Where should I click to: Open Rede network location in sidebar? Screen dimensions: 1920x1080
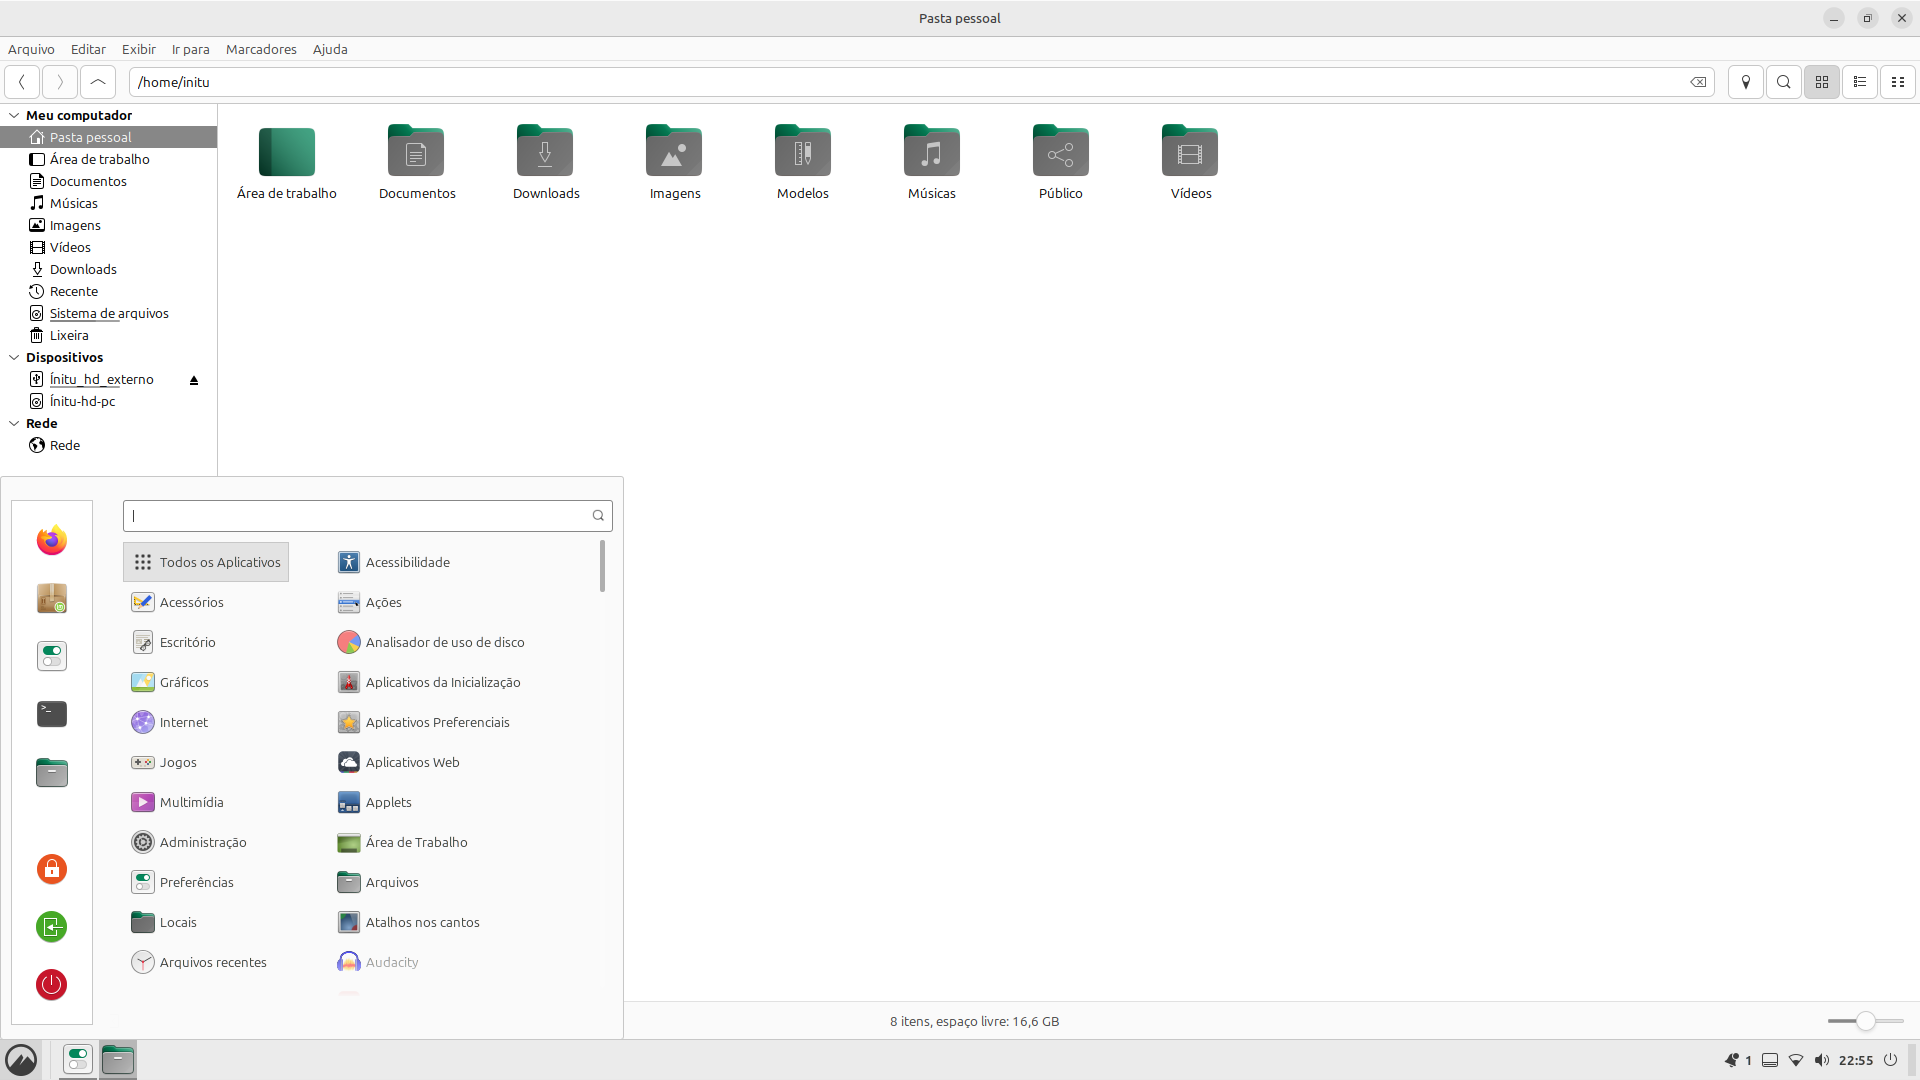tap(108, 445)
